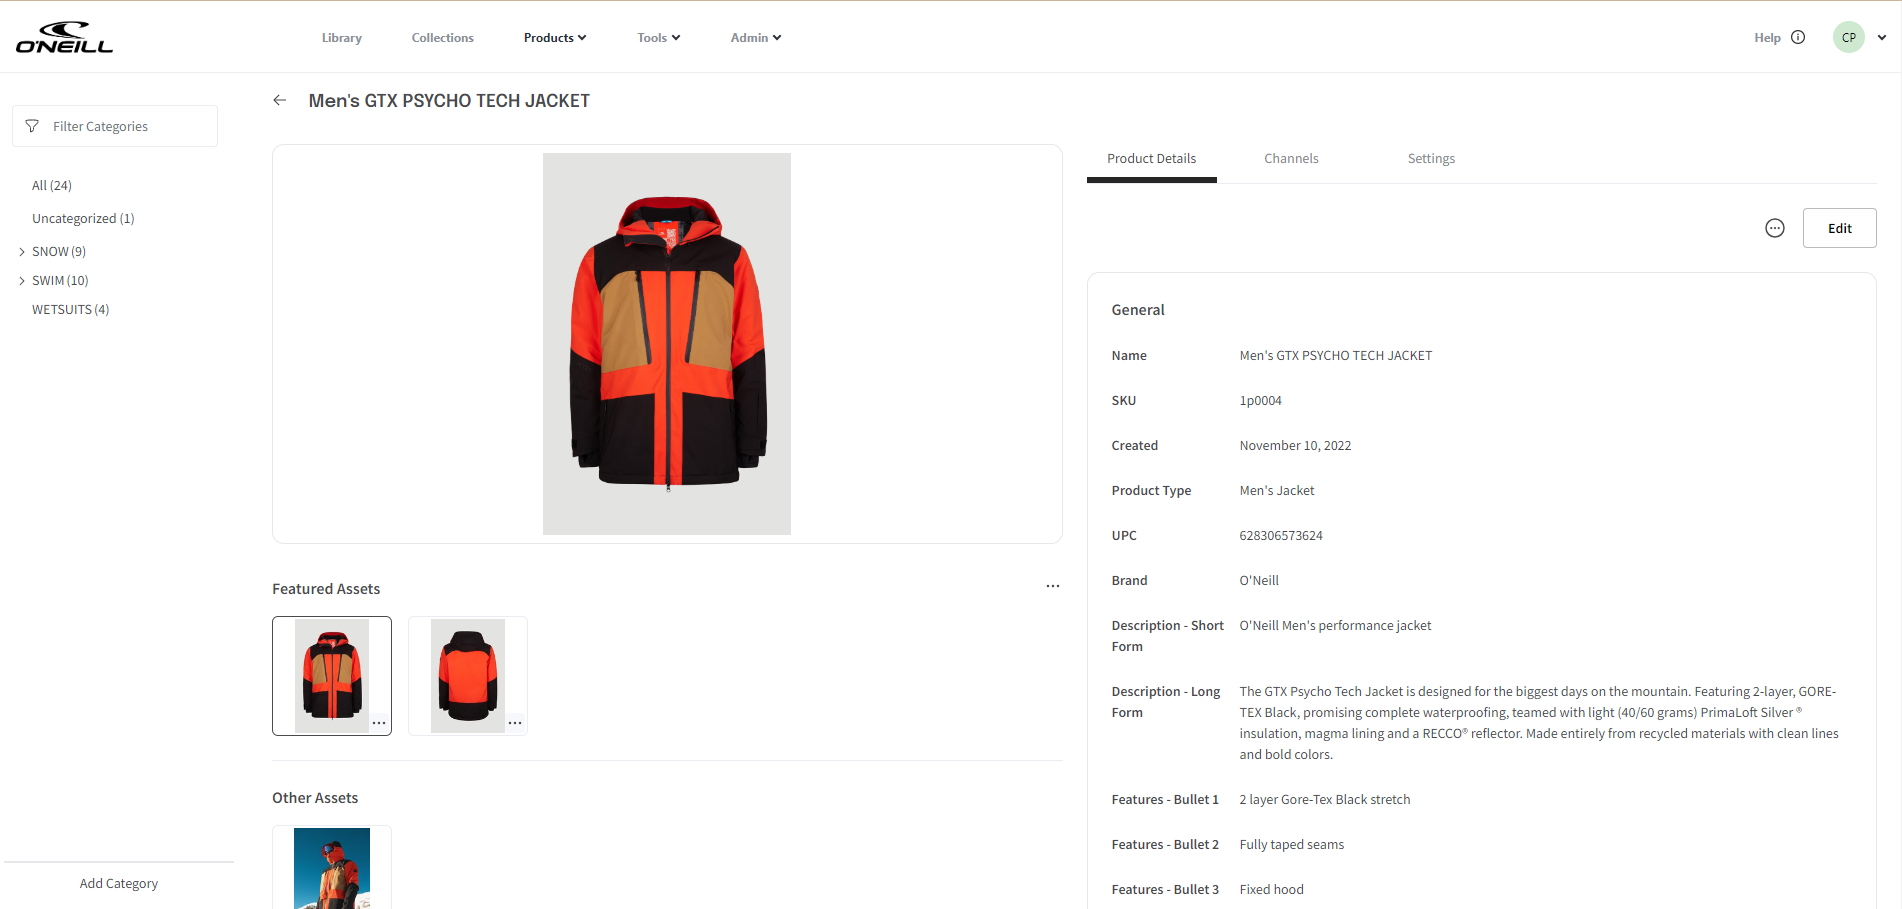Click the Created date November 10, 2022

click(x=1295, y=445)
